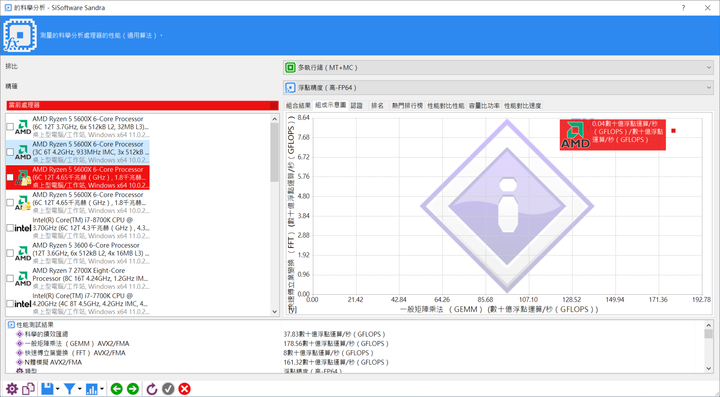
Task: Click the scroll-up arrow of results panel
Action: (x=709, y=325)
